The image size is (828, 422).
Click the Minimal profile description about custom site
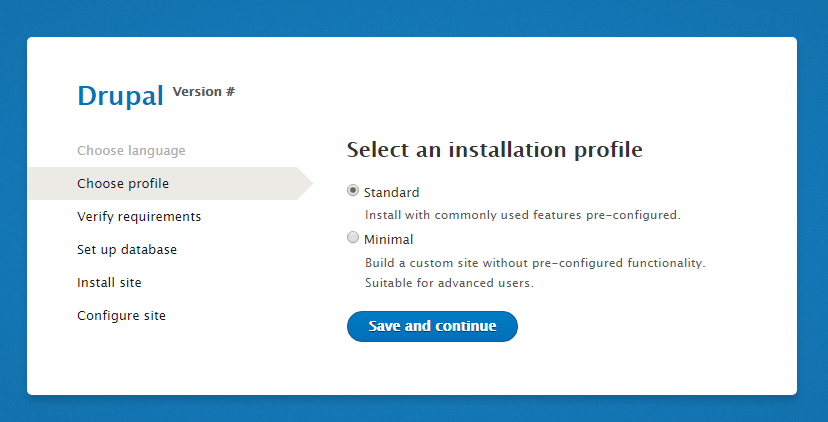pos(535,262)
